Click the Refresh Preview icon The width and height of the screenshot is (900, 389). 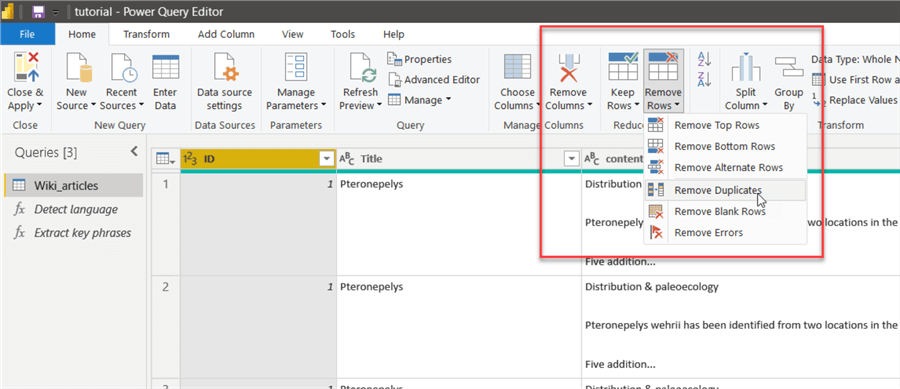point(362,67)
